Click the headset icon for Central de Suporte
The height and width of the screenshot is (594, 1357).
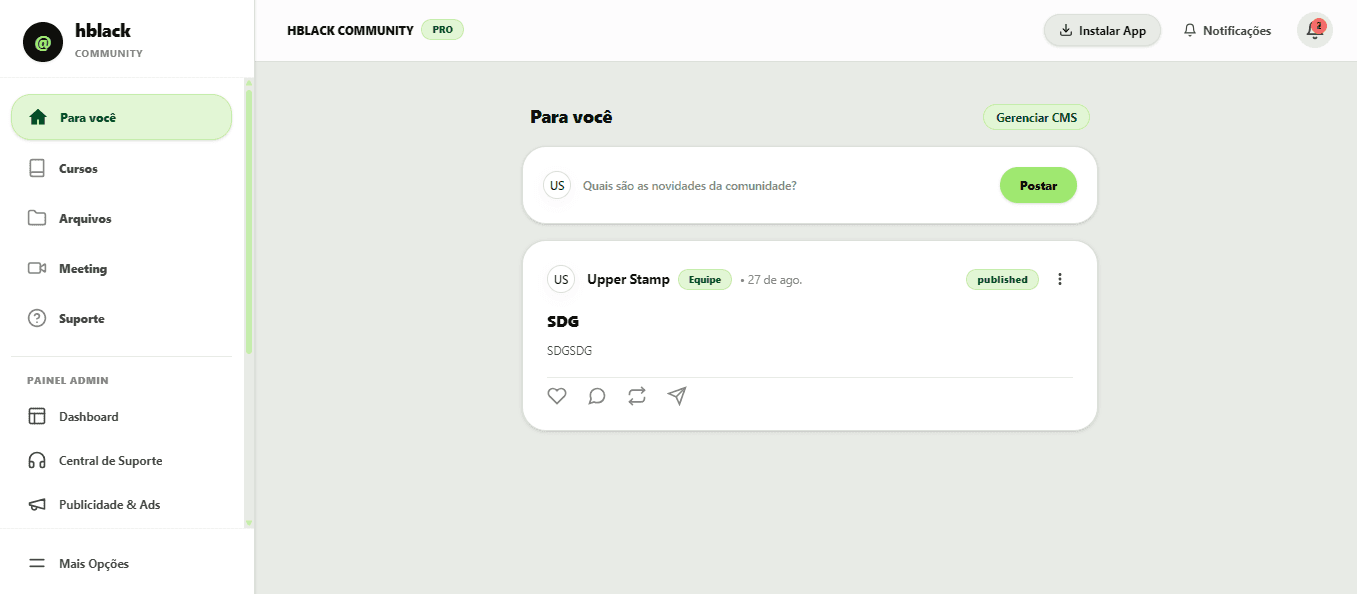click(x=37, y=460)
